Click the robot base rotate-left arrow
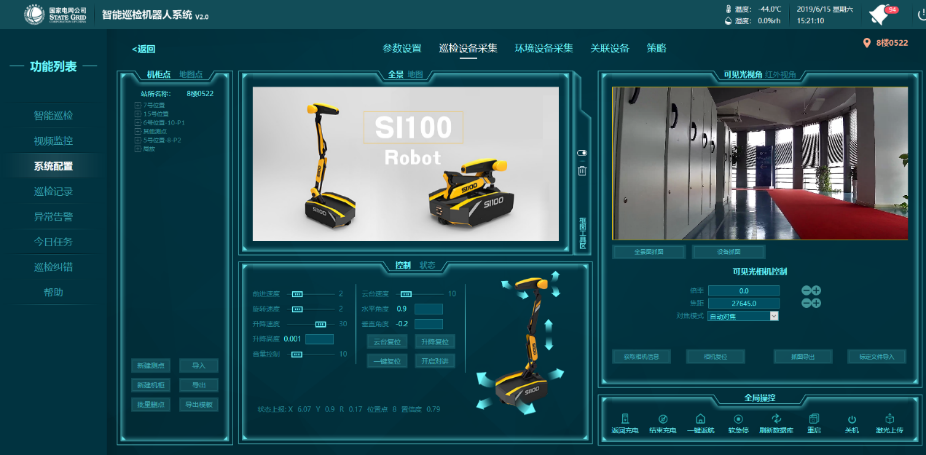Screen dimensions: 926x455 click(484, 378)
